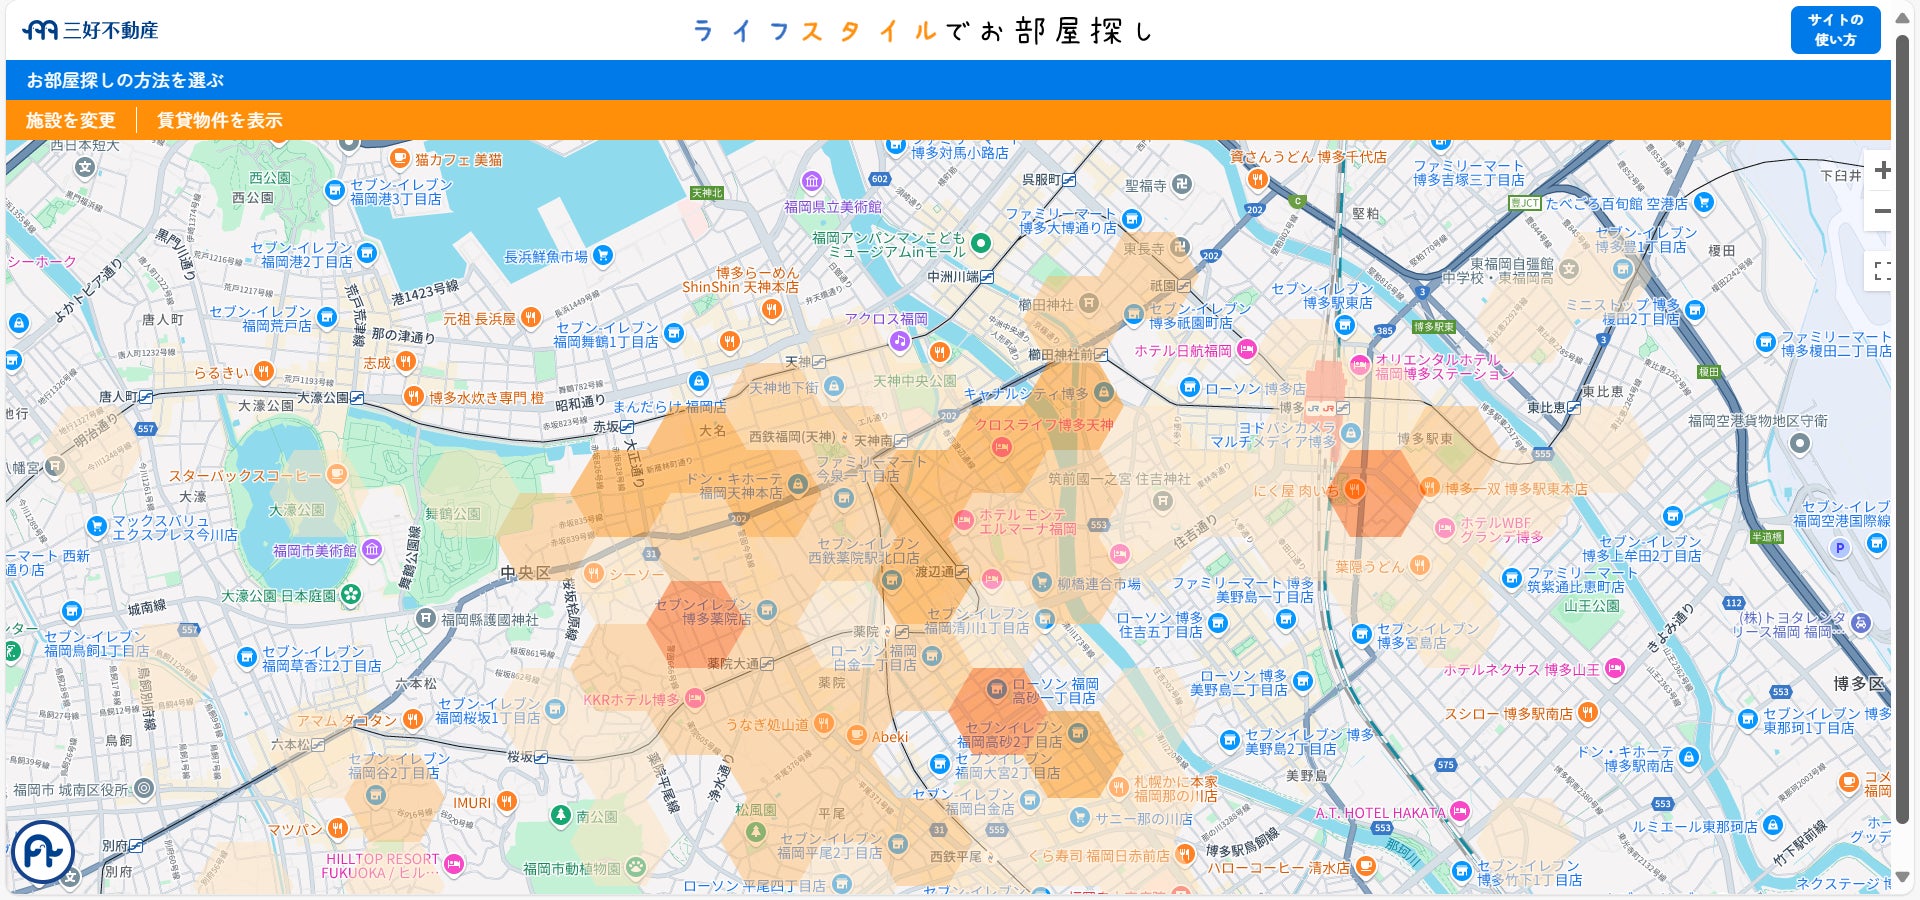Select the クロスライフ博多天神 hotel marker
This screenshot has height=900, width=1920.
click(x=1001, y=447)
